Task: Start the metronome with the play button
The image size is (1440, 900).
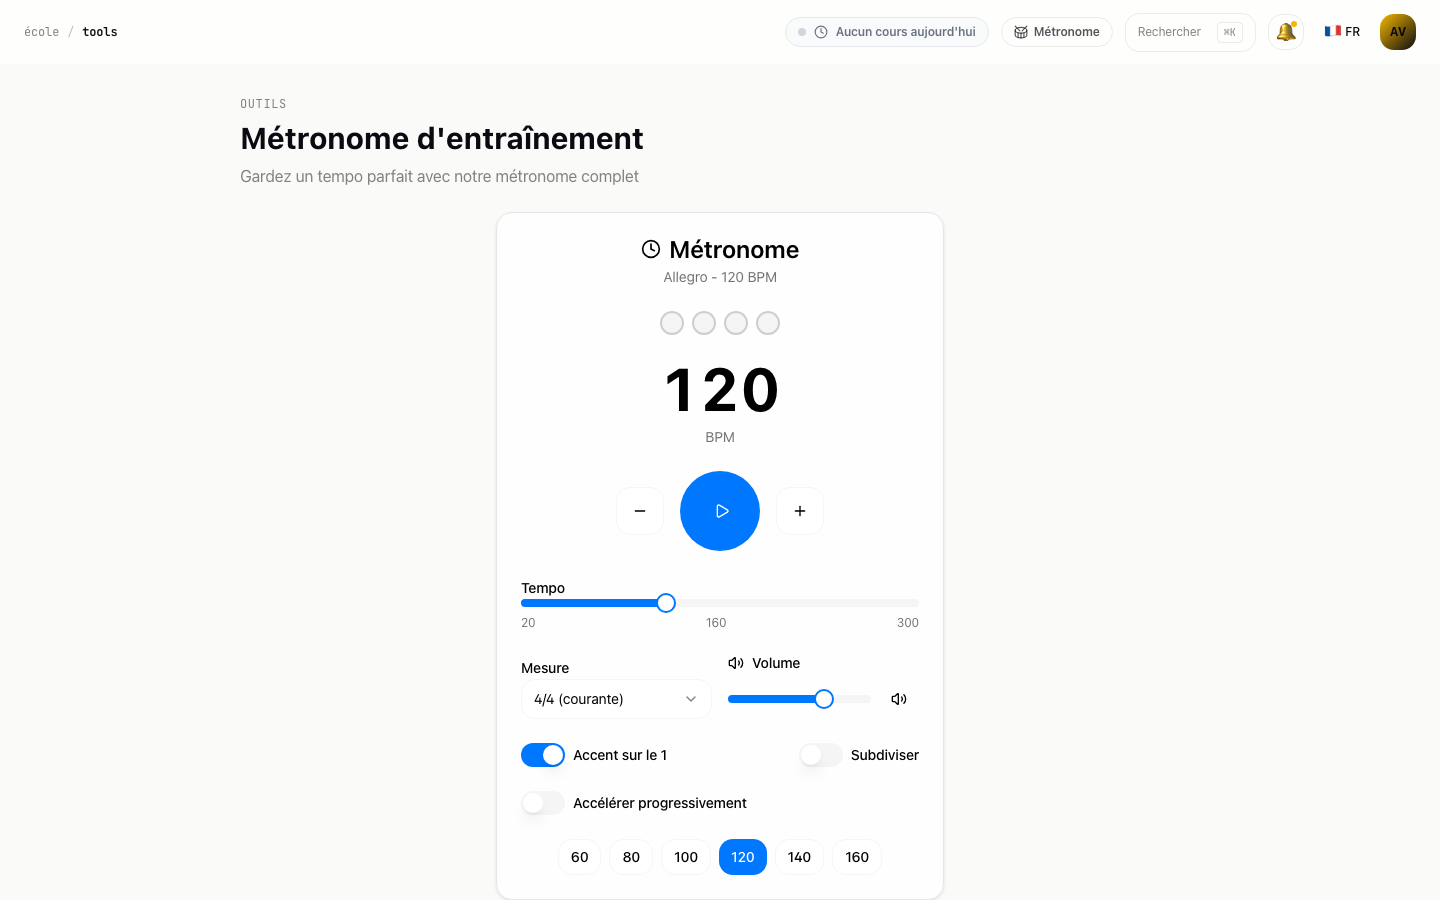Action: click(x=720, y=511)
